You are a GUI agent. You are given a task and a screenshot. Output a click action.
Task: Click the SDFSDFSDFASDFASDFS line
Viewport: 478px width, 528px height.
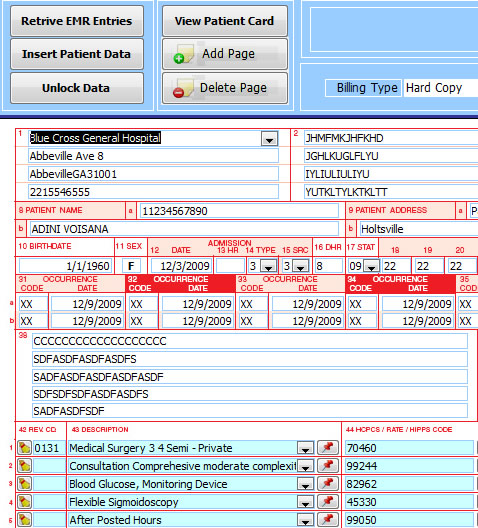[250, 394]
